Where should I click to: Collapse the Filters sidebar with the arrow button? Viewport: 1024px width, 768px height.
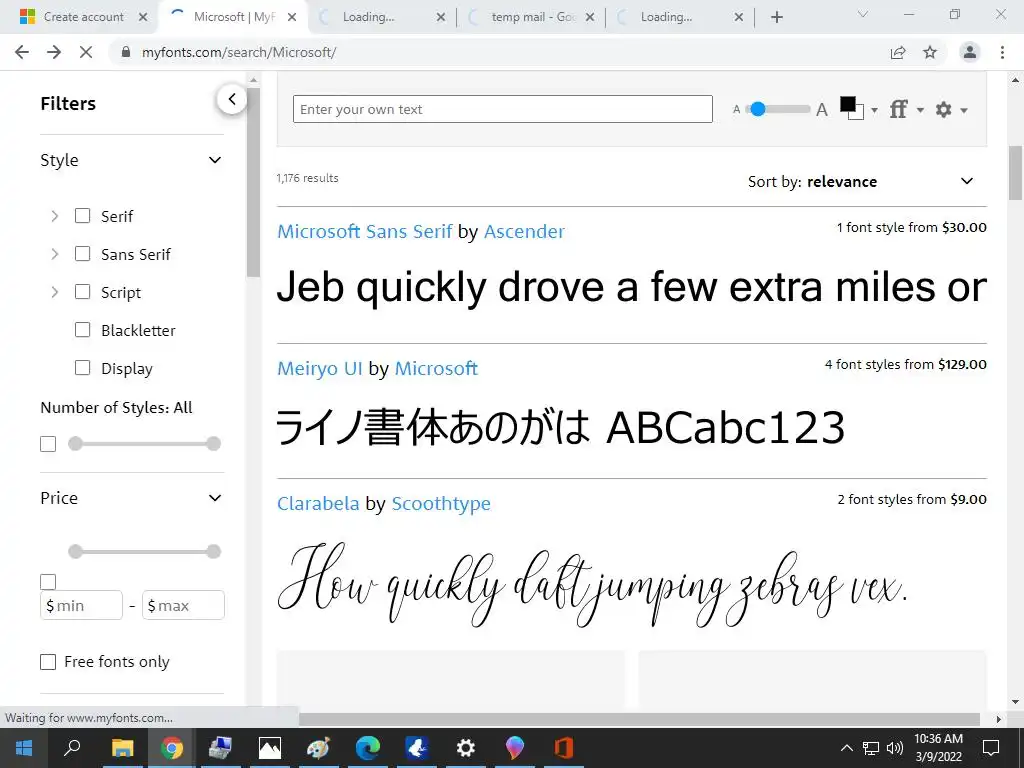[232, 99]
